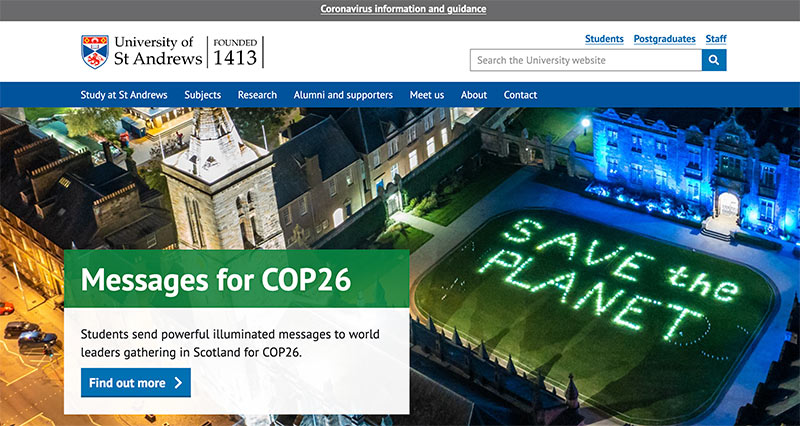Screen dimensions: 800x426
Task: Go to the Contact menu item
Action: [520, 95]
